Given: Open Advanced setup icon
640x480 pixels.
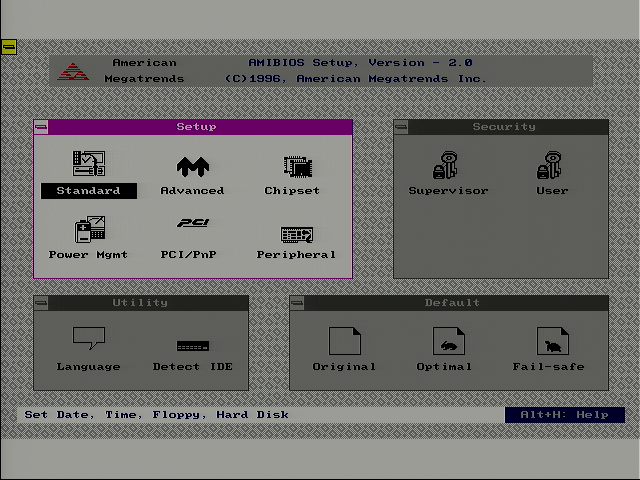Looking at the screenshot, I should (192, 165).
